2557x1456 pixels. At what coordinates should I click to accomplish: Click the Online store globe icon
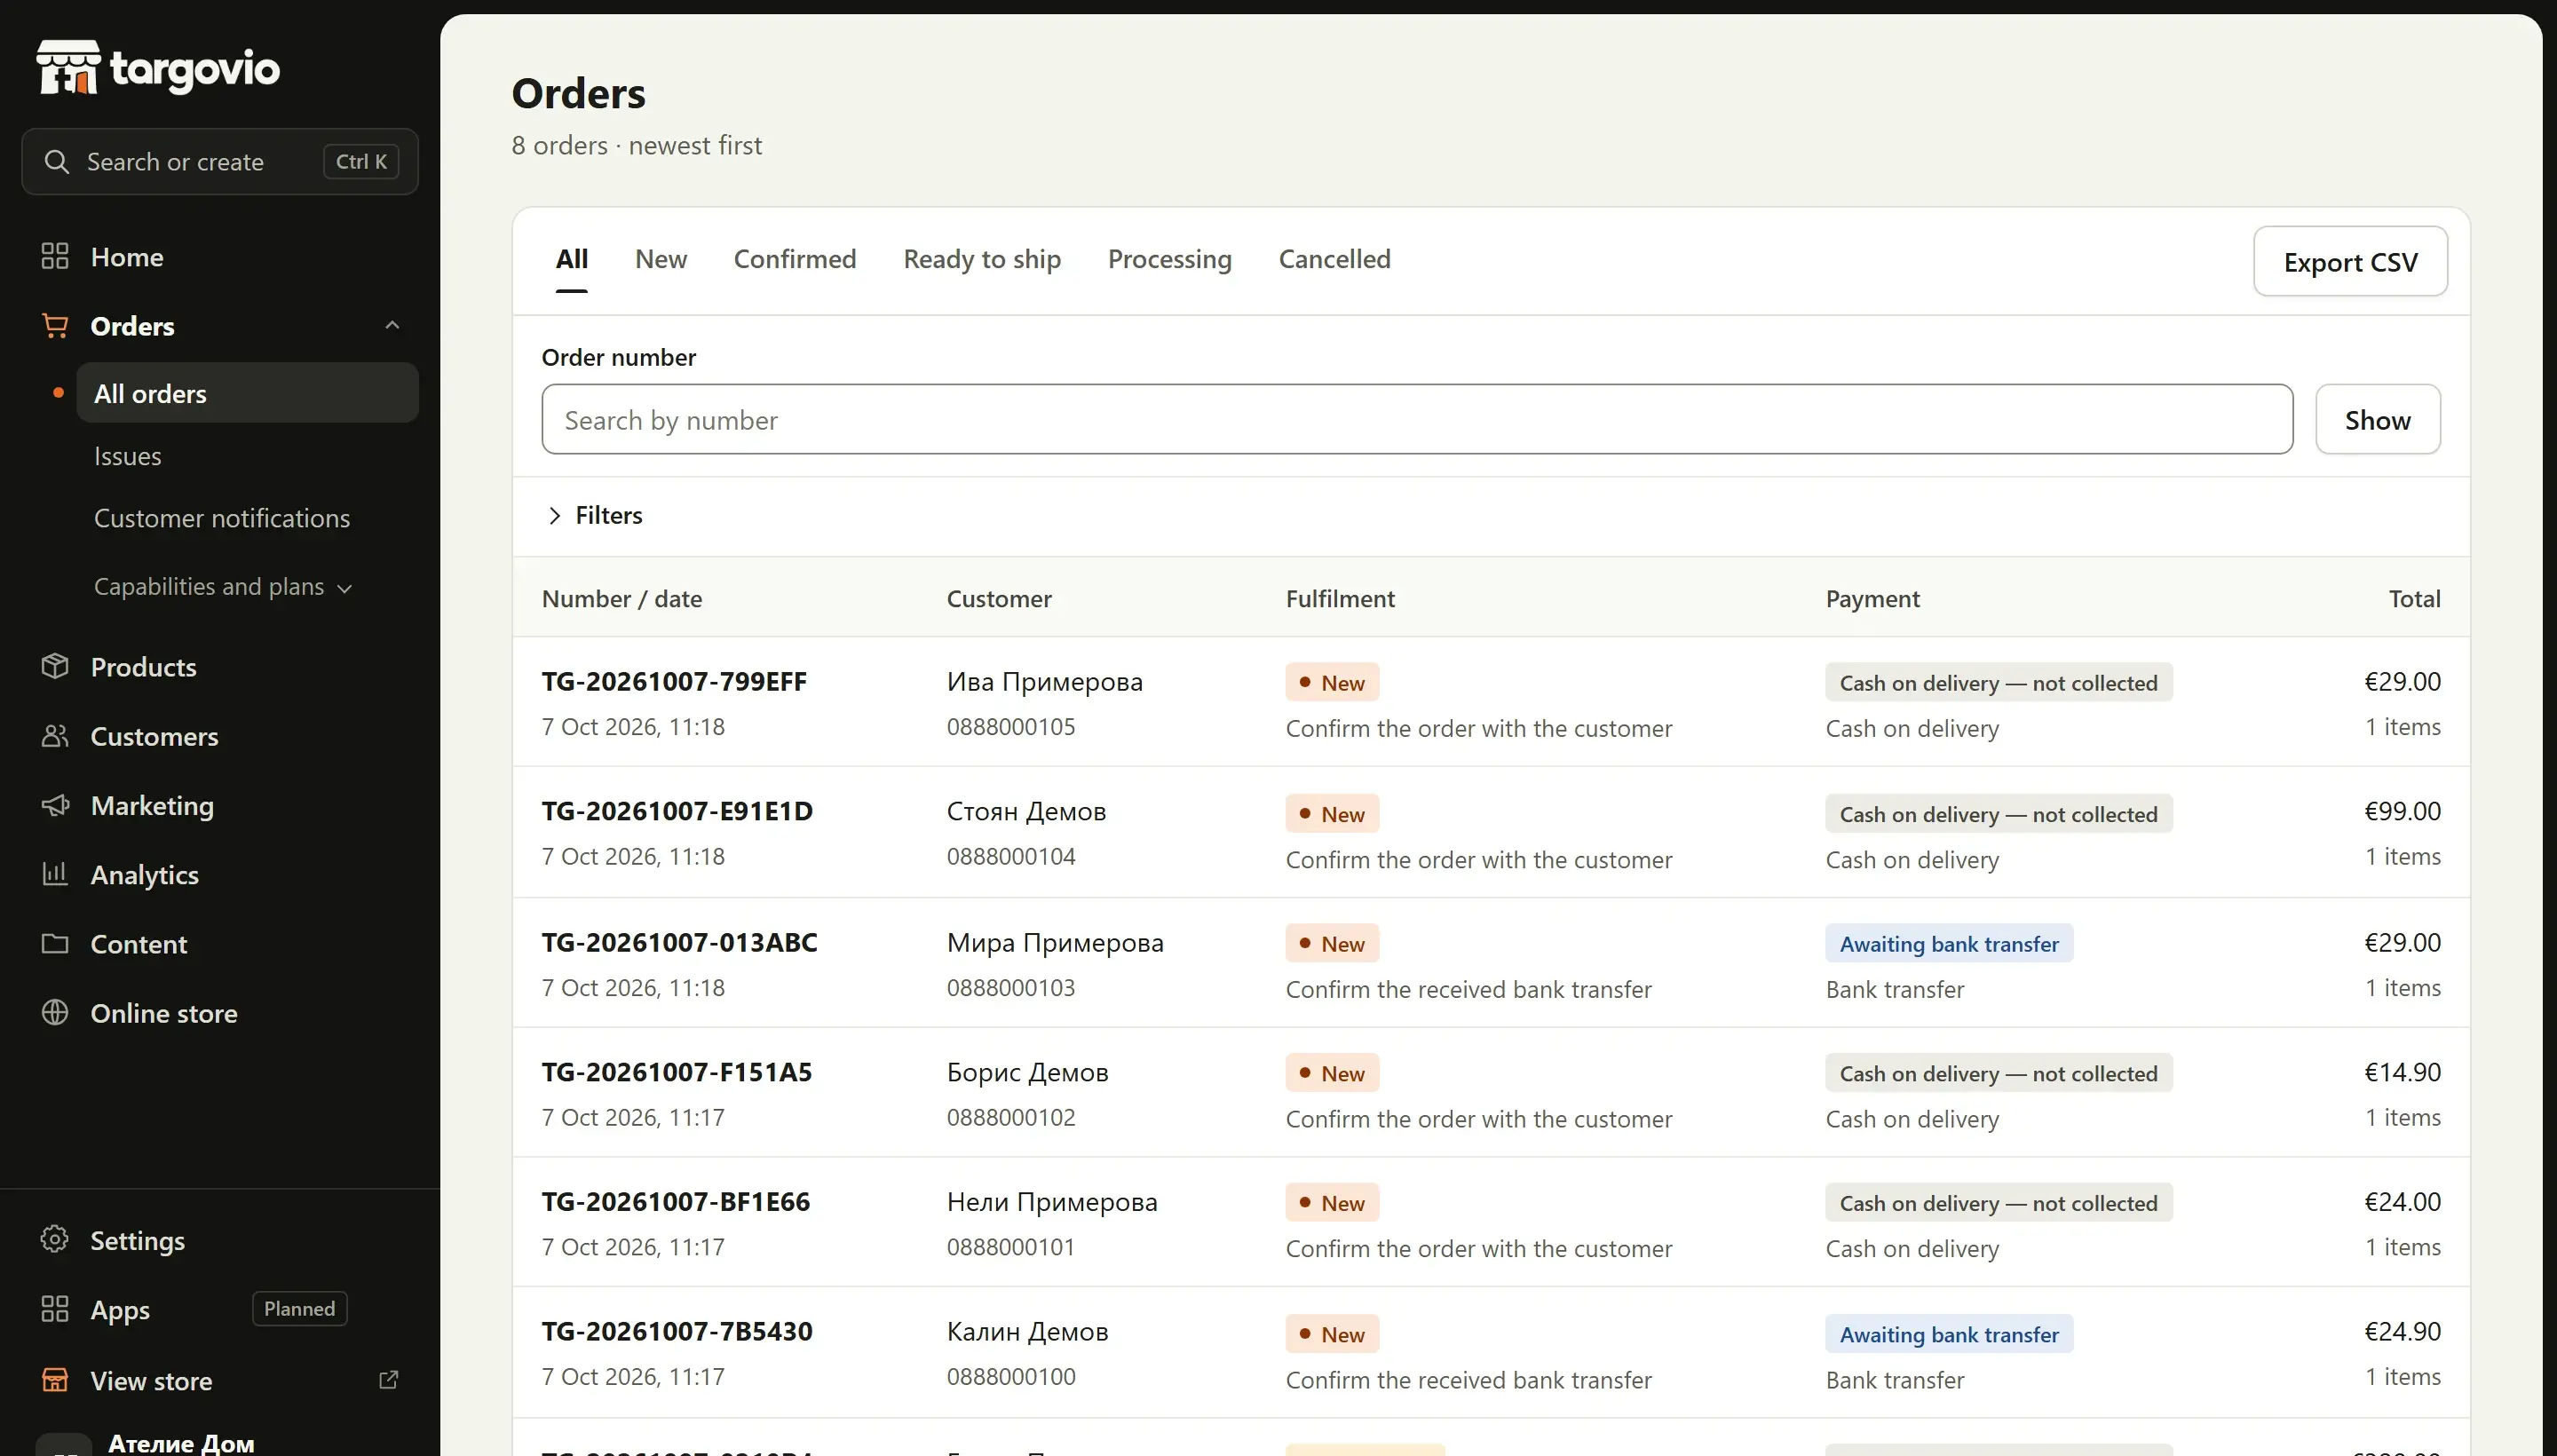[55, 1012]
